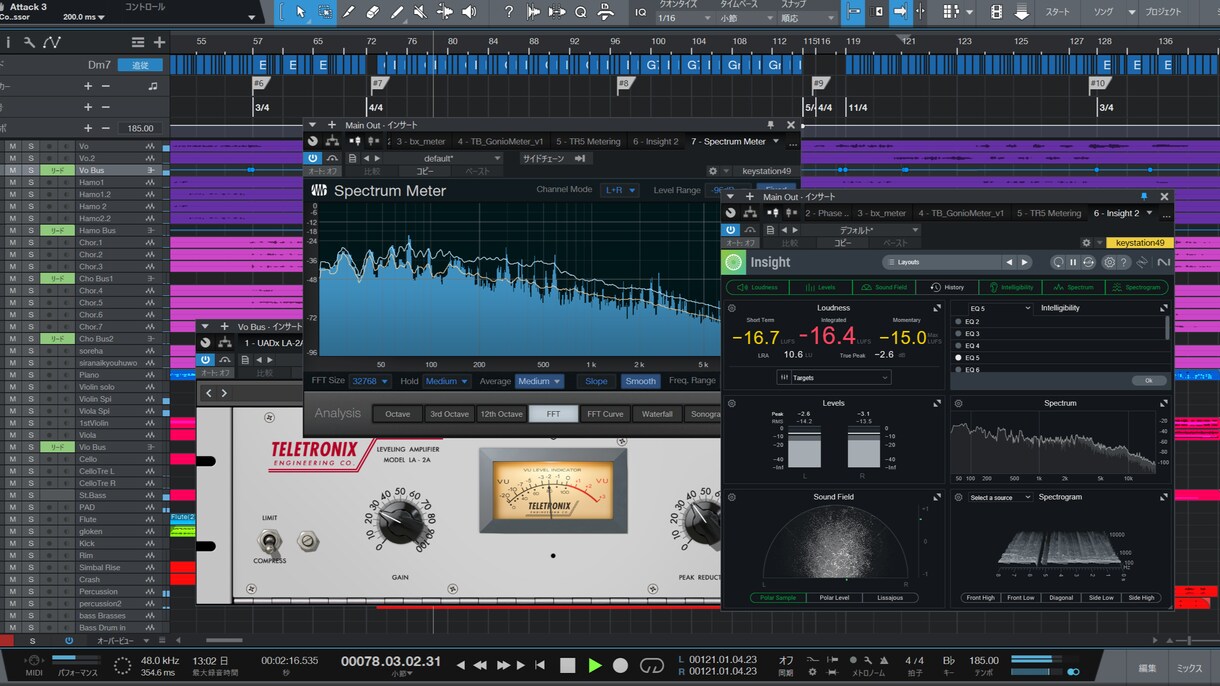1220x686 pixels.
Task: Open the History tab in Insight
Action: click(946, 287)
